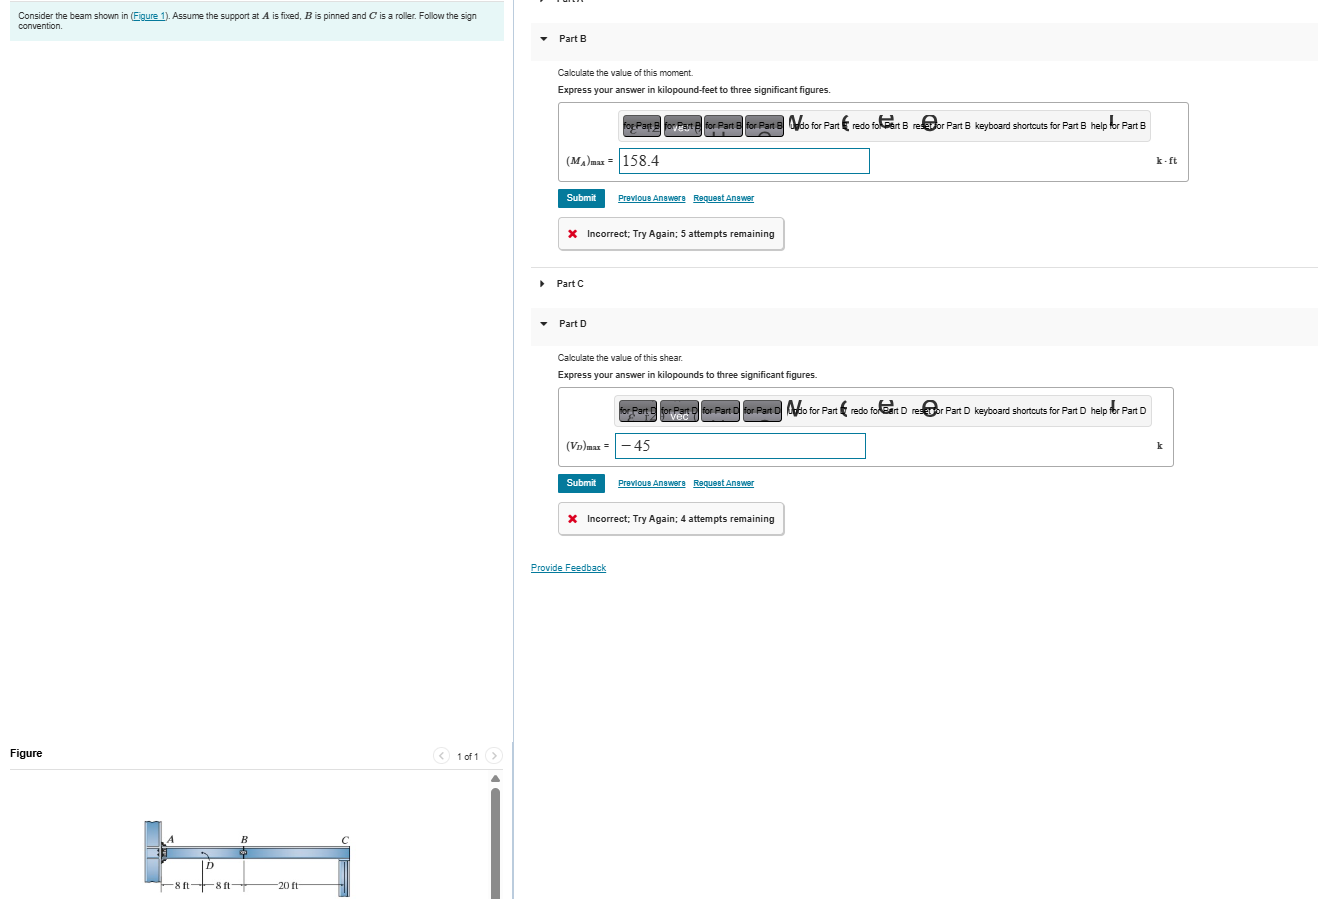
Task: Click the fourth gray toolbar button for Part B
Action: 764,127
